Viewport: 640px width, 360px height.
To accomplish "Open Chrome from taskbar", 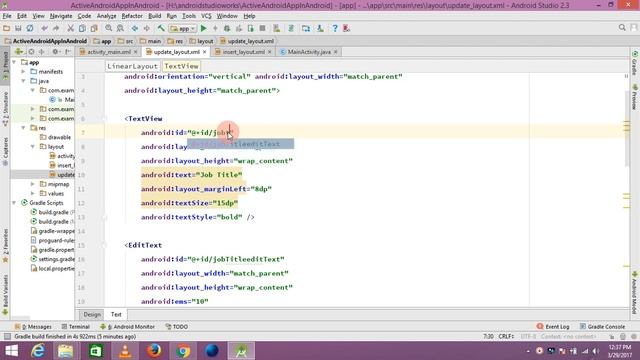I will point(183,351).
